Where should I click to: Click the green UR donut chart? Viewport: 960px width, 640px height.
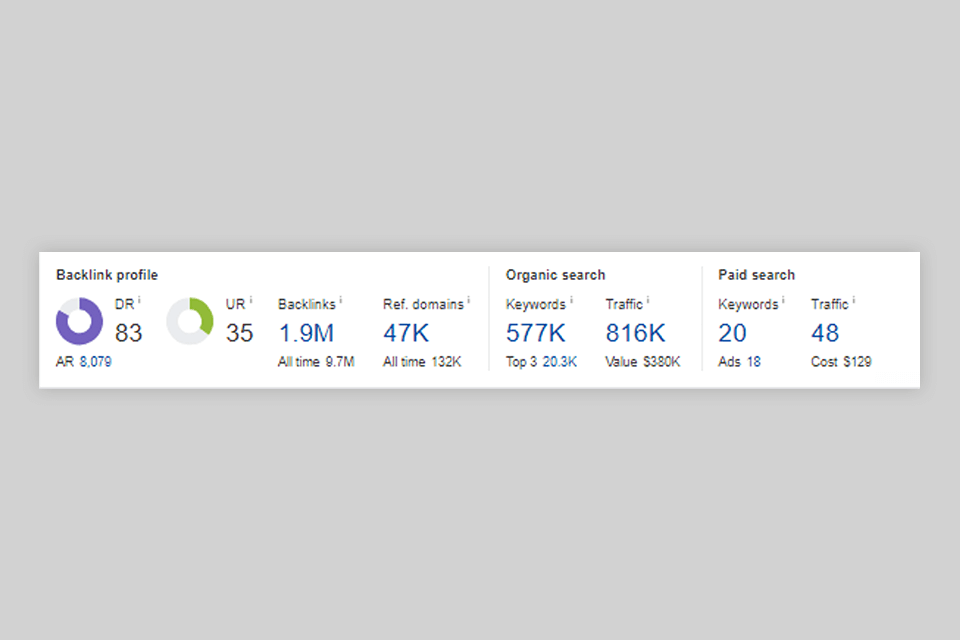tap(190, 322)
